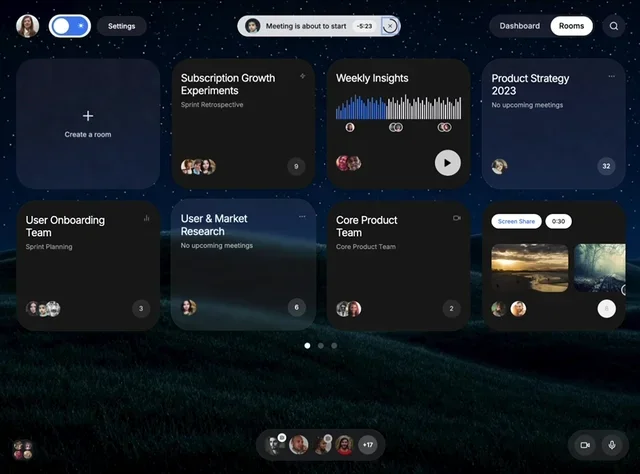Click member count 3 badge
640x474 pixels.
[x=141, y=308]
